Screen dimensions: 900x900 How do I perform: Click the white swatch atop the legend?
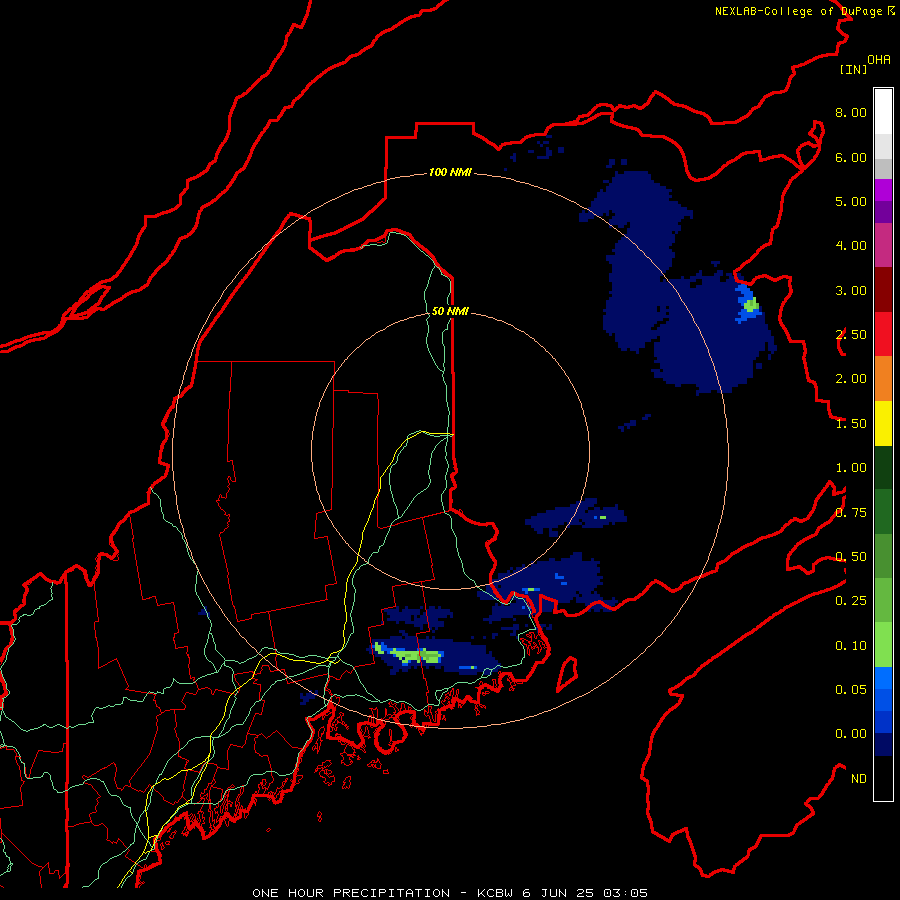(883, 112)
